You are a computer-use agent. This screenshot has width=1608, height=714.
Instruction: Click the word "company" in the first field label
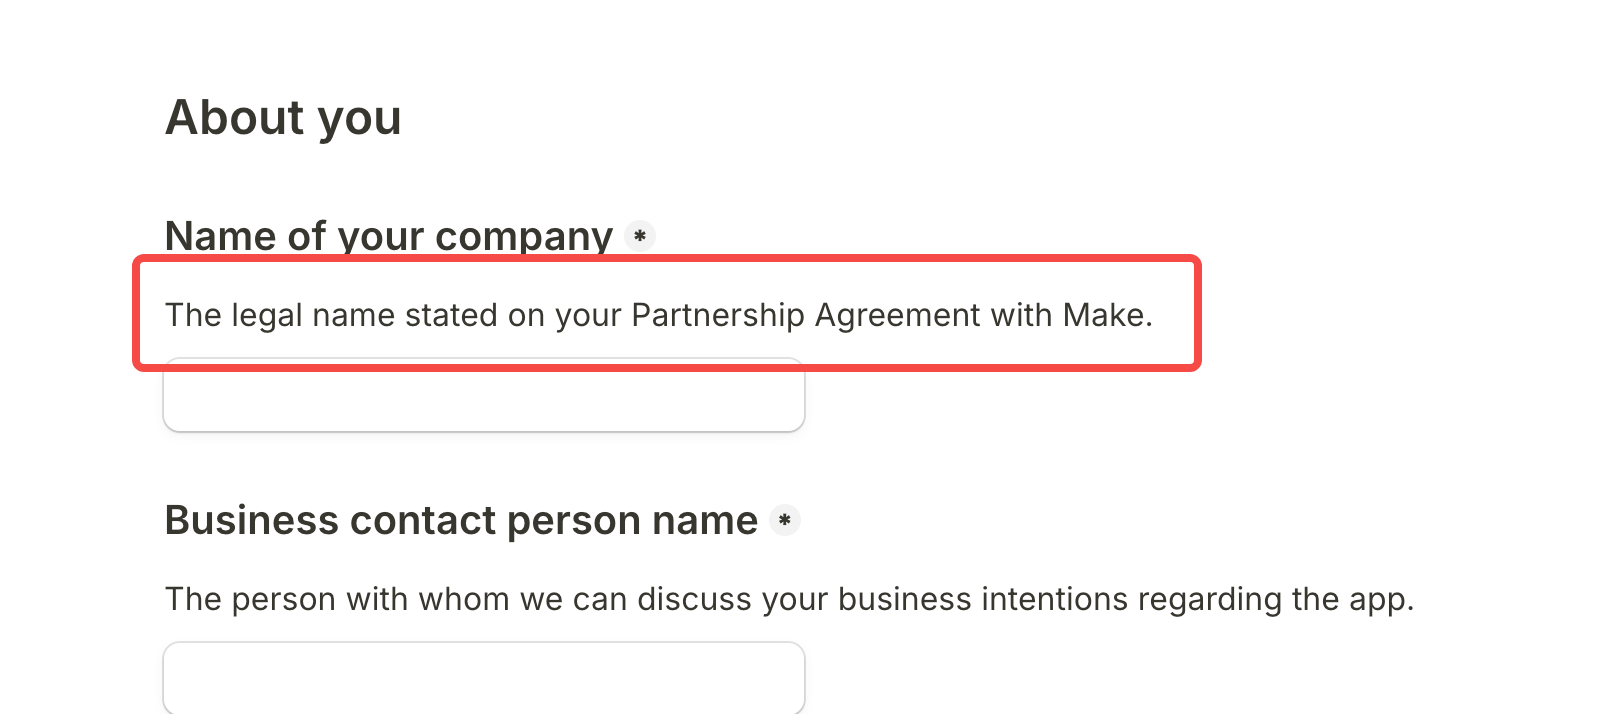[x=523, y=238]
